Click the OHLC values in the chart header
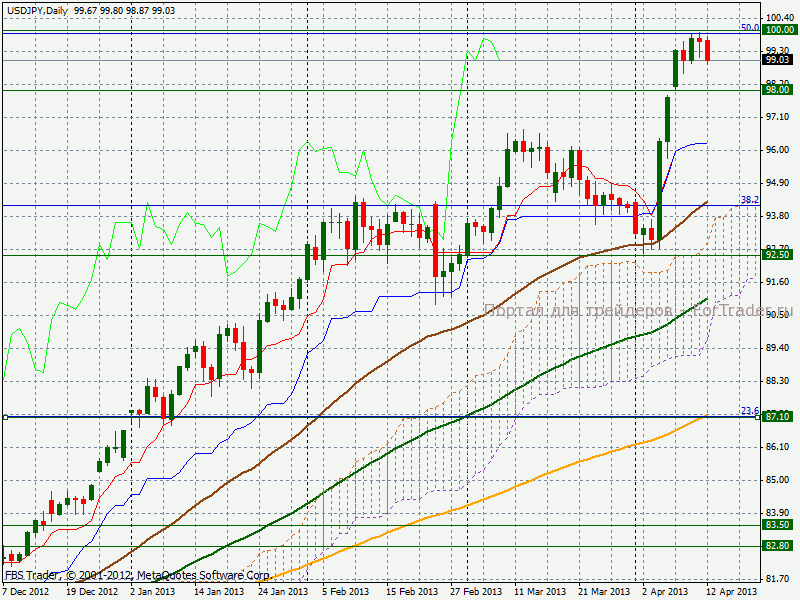800x600 pixels. click(x=125, y=9)
